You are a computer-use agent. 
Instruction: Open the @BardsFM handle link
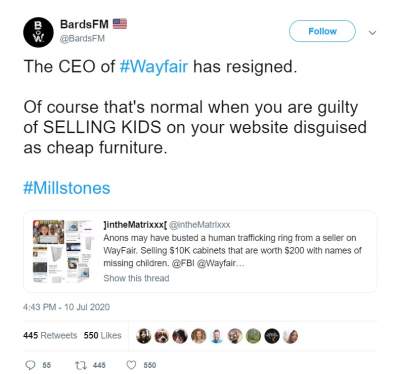click(x=82, y=39)
